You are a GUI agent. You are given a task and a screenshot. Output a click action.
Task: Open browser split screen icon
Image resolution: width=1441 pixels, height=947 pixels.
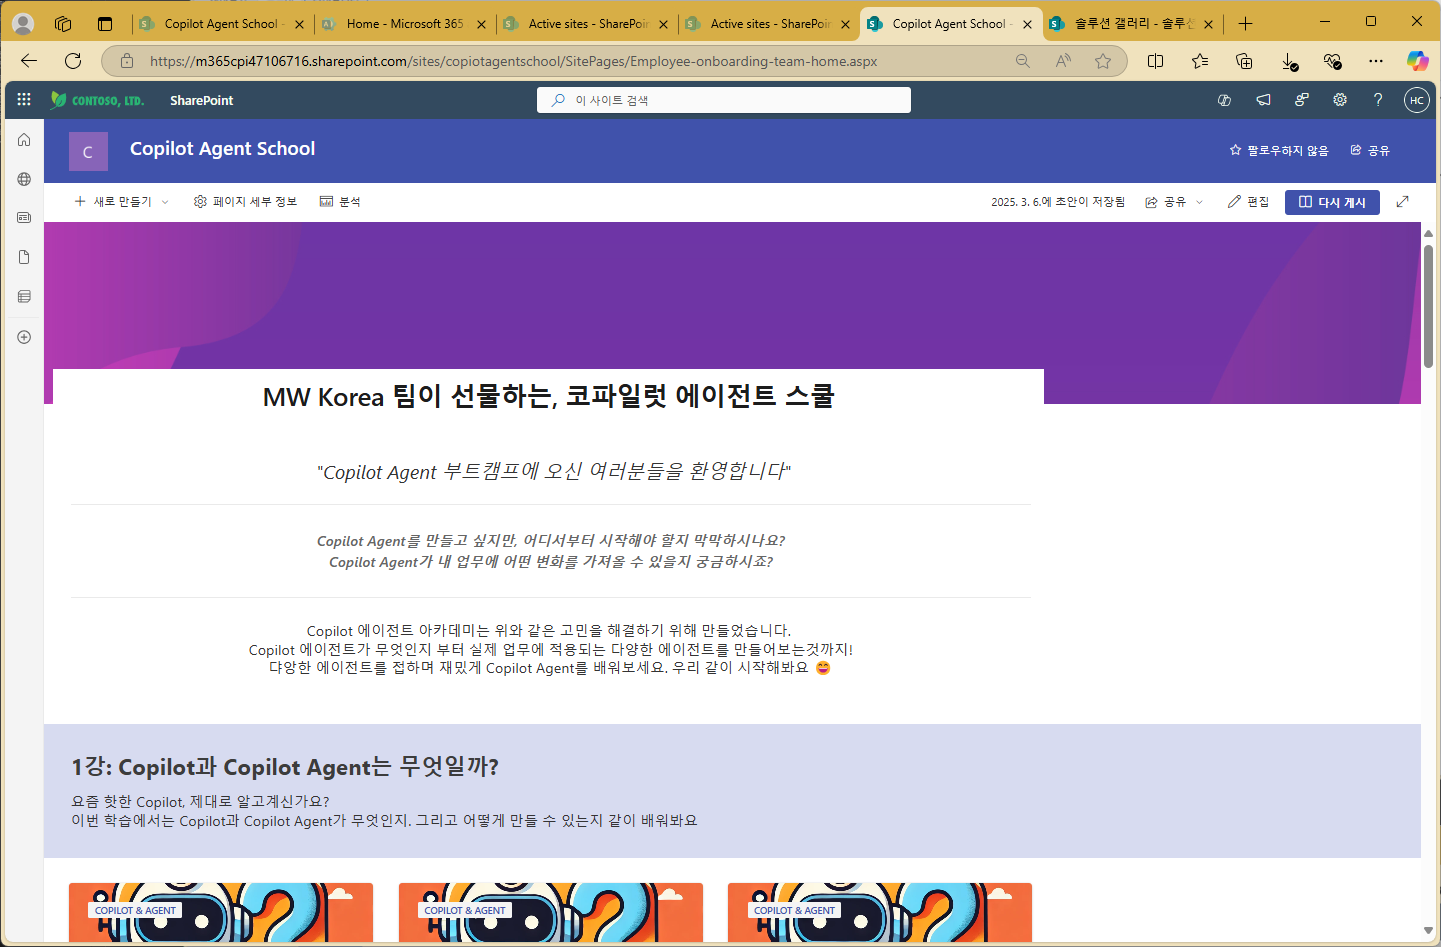[1156, 61]
